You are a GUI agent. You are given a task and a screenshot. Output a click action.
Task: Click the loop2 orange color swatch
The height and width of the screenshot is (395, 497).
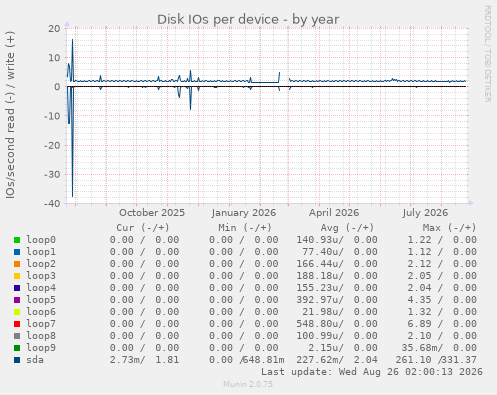17,264
